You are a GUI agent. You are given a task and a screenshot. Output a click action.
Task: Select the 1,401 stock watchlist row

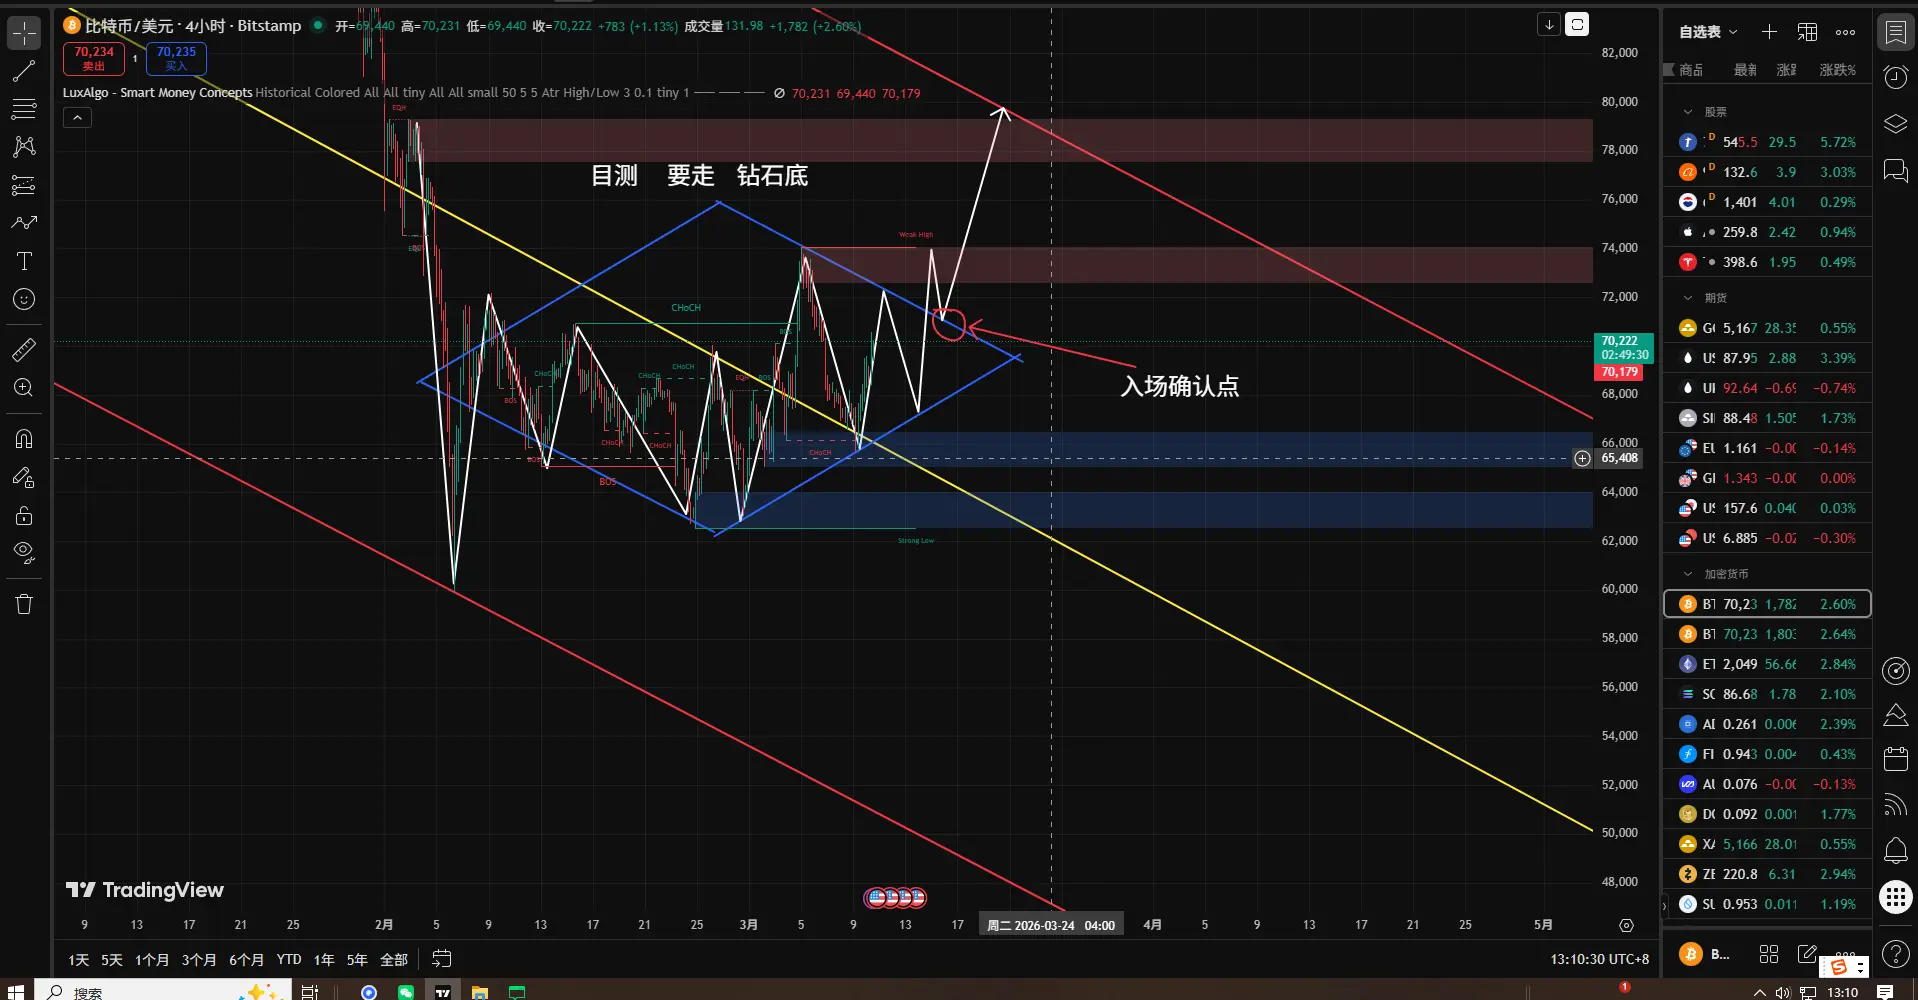click(1767, 202)
